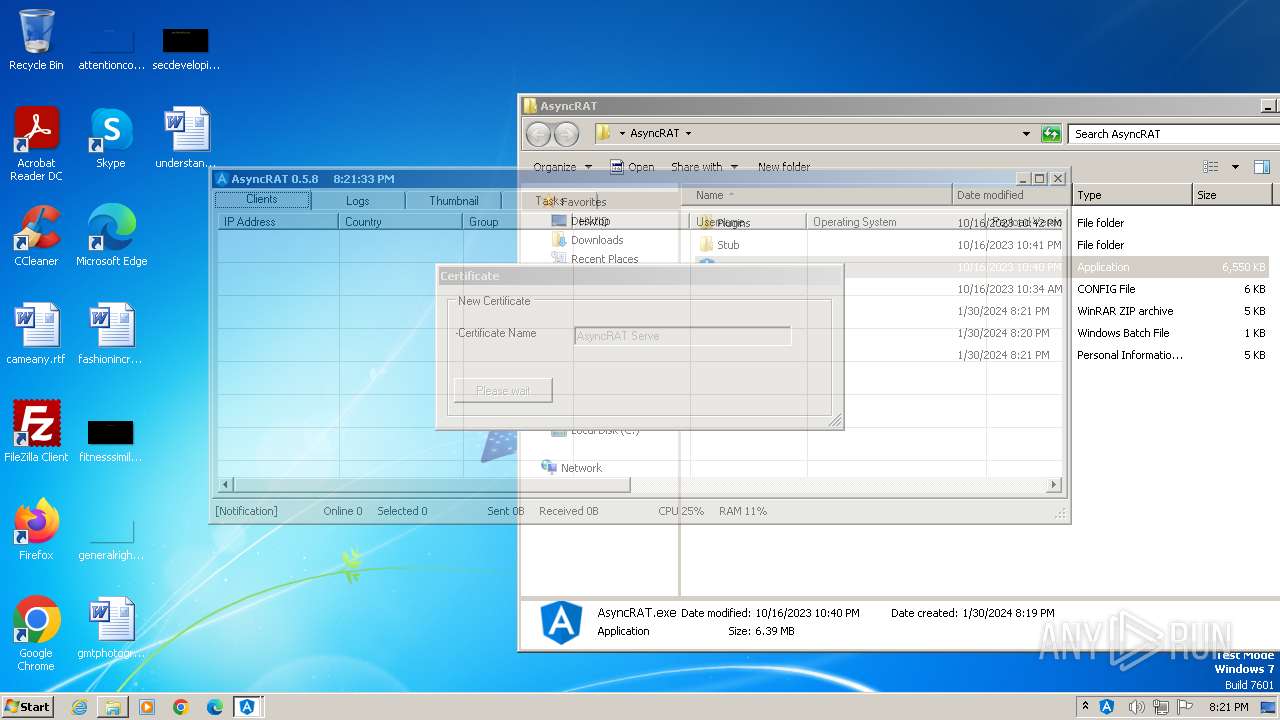Screen dimensions: 1280x720
Task: Open the volume speaker tray icon
Action: 1135,707
